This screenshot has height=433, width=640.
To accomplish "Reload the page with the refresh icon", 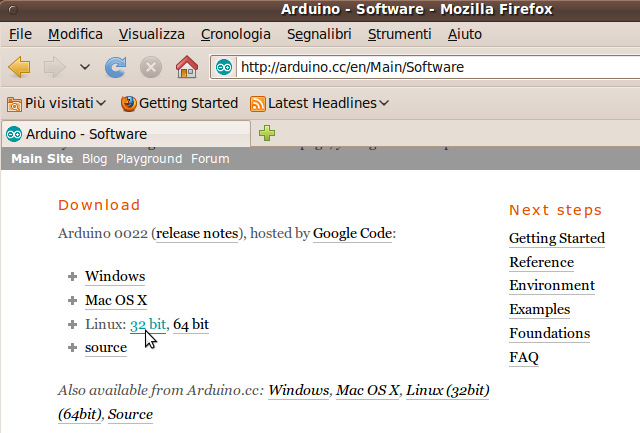I will click(x=115, y=67).
